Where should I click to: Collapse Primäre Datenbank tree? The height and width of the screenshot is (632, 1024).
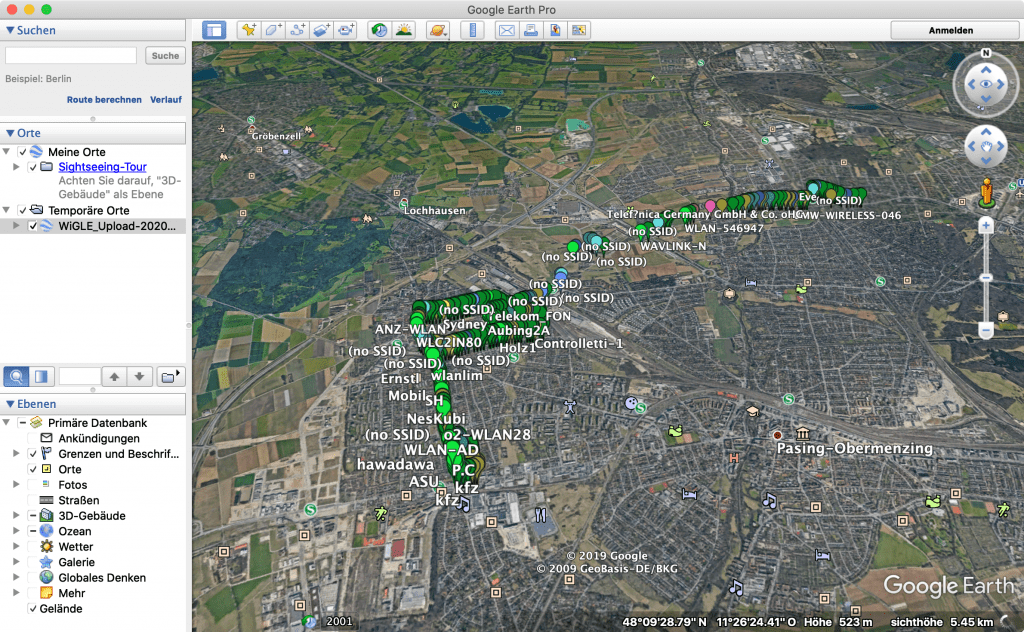pos(7,422)
